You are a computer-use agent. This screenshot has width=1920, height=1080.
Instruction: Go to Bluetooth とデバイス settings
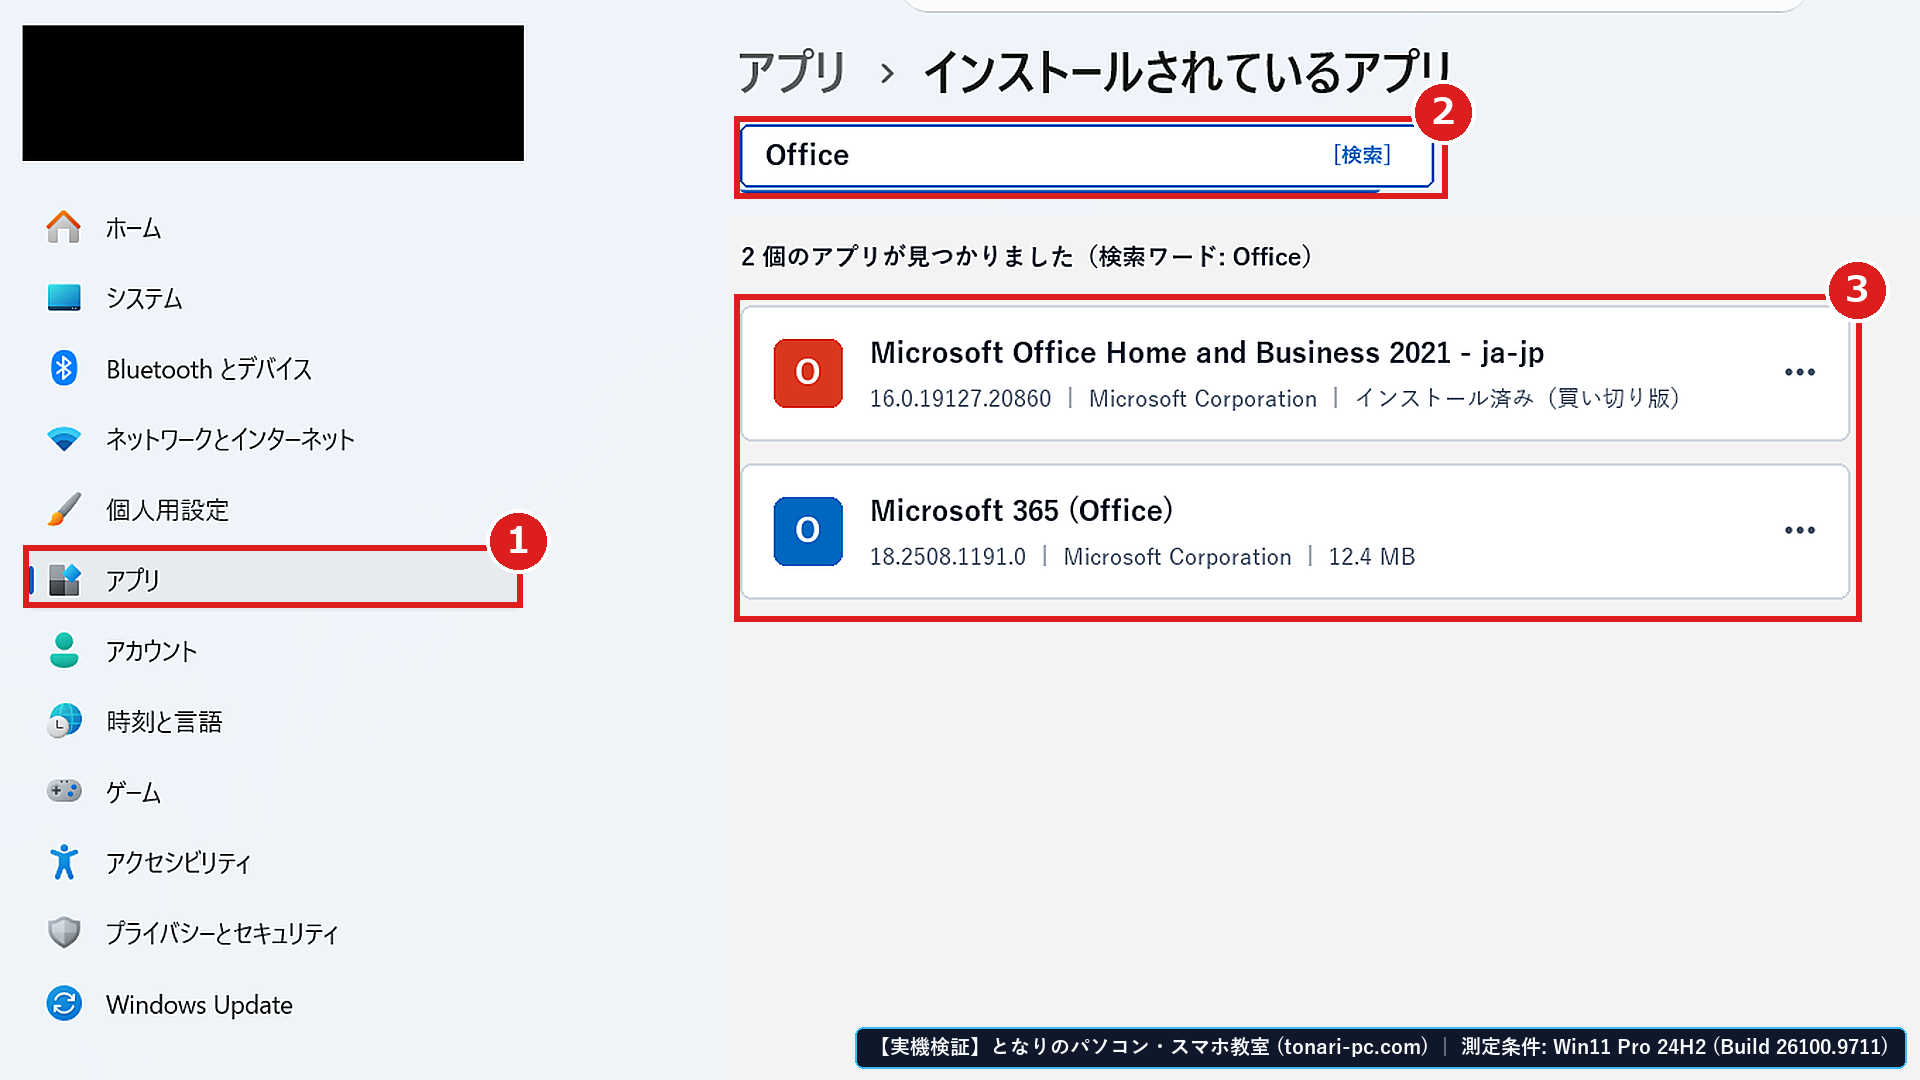[209, 369]
